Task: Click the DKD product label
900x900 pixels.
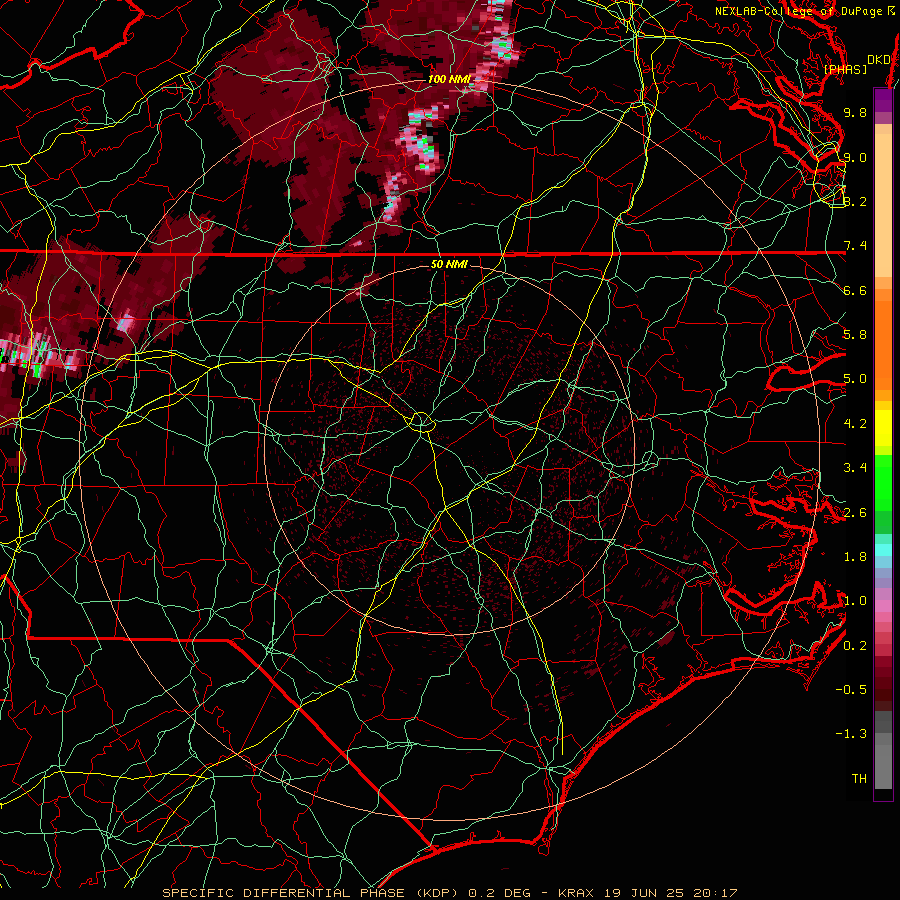Action: (x=878, y=60)
